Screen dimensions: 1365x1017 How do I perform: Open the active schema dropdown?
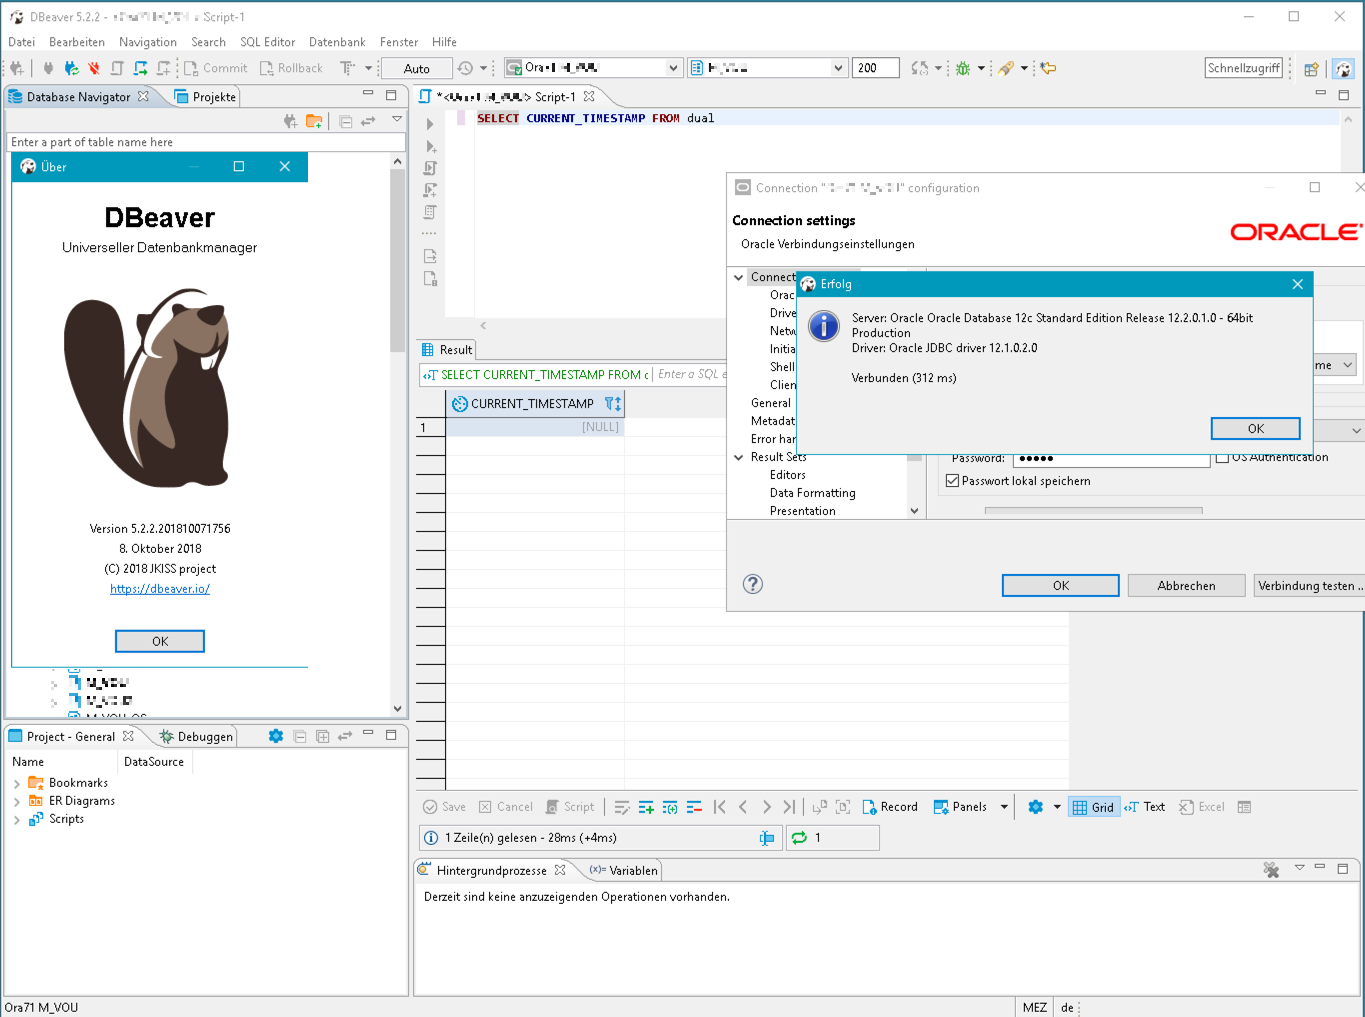tap(838, 68)
